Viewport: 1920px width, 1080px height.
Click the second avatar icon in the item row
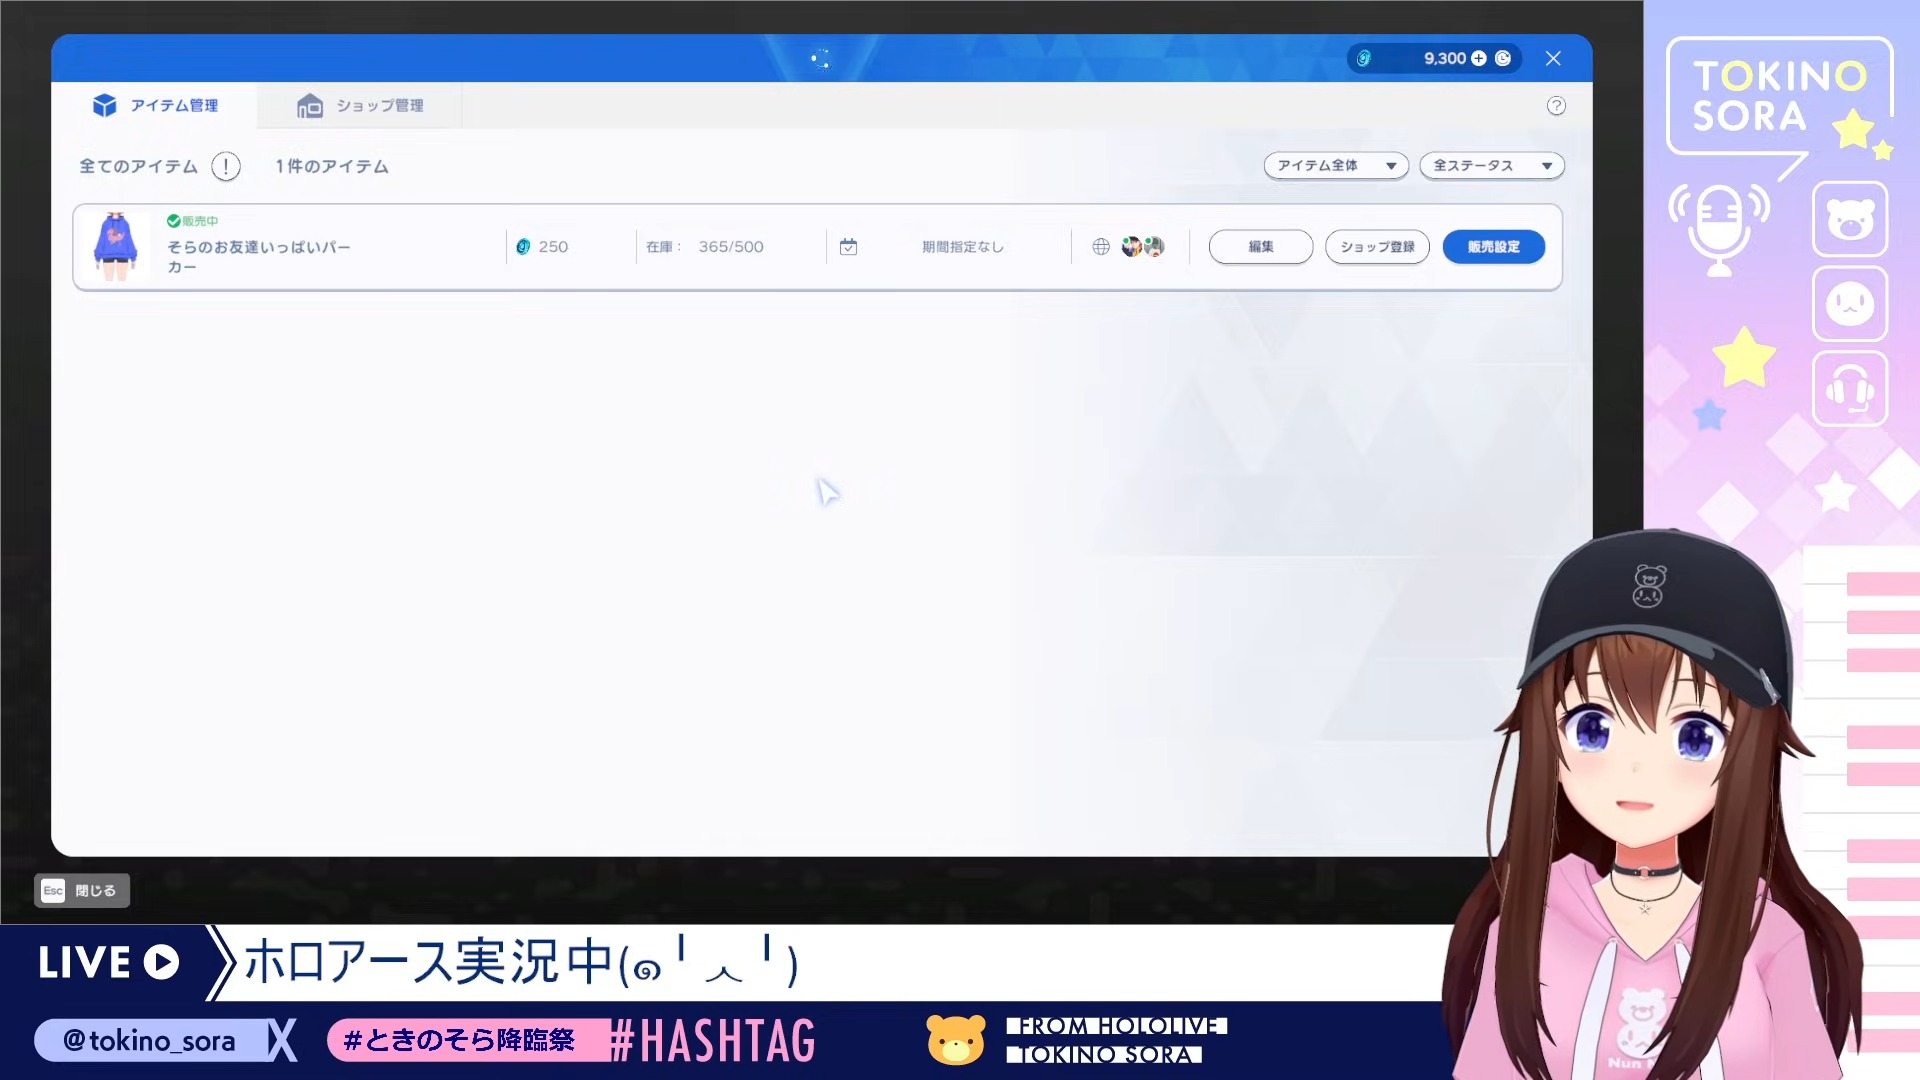(1154, 247)
